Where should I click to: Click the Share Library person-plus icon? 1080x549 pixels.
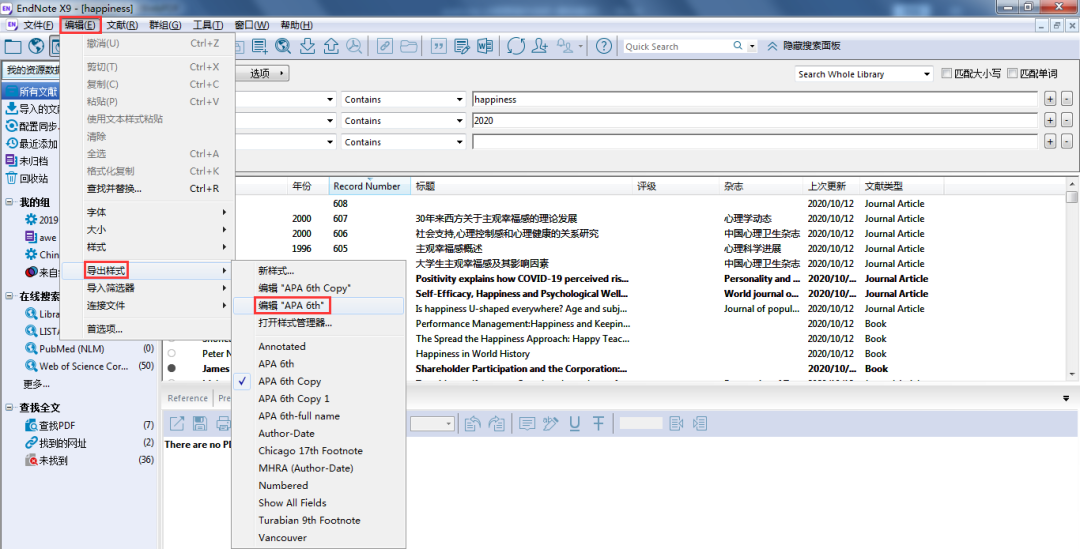point(539,46)
